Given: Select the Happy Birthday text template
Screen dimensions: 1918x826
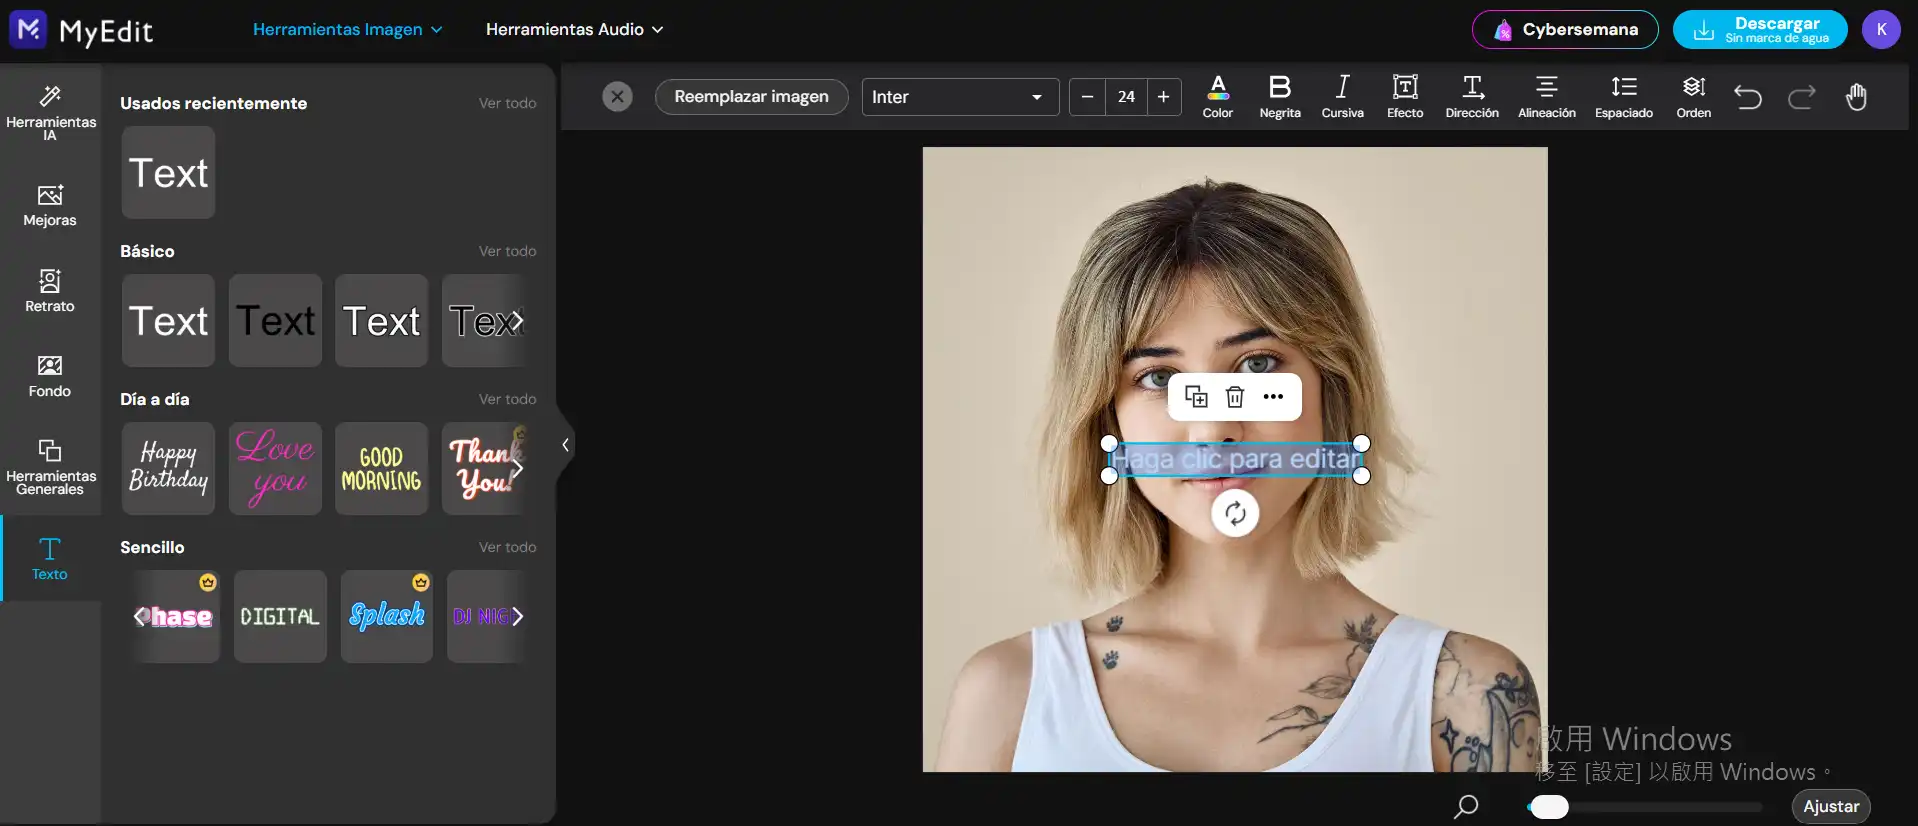Looking at the screenshot, I should coord(168,468).
